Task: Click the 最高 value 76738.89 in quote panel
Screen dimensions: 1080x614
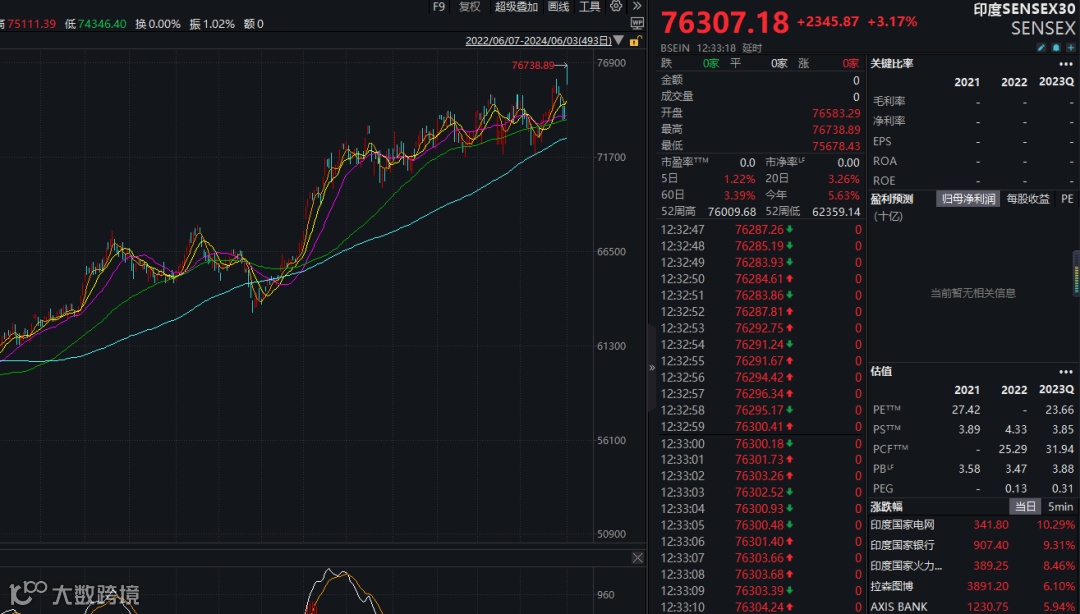Action: (x=836, y=130)
